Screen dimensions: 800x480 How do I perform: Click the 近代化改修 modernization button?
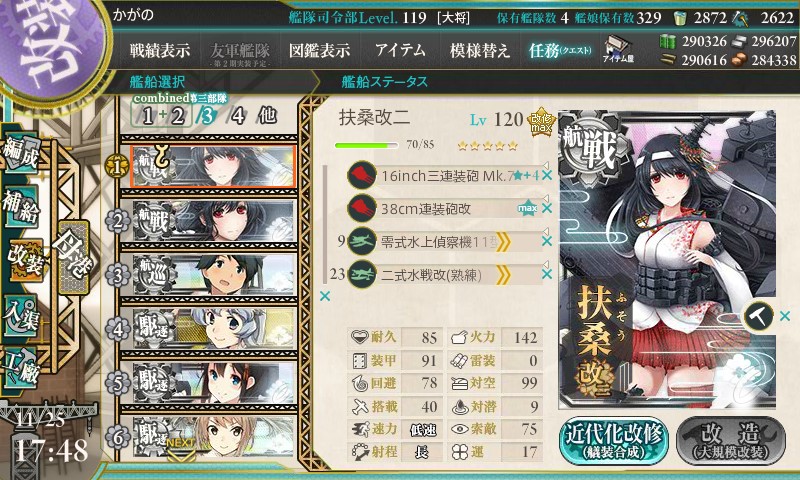(614, 441)
